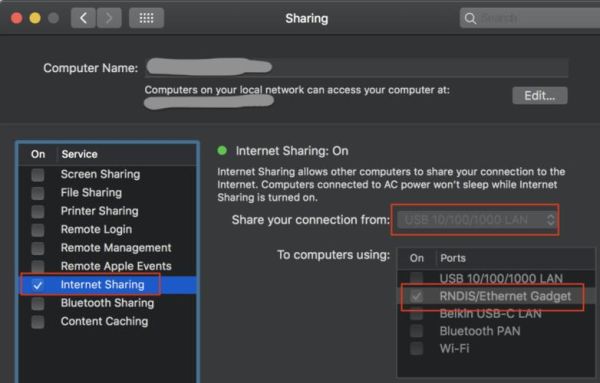Select the Printer Sharing service row
Viewport: 600px width, 383px height.
point(107,211)
